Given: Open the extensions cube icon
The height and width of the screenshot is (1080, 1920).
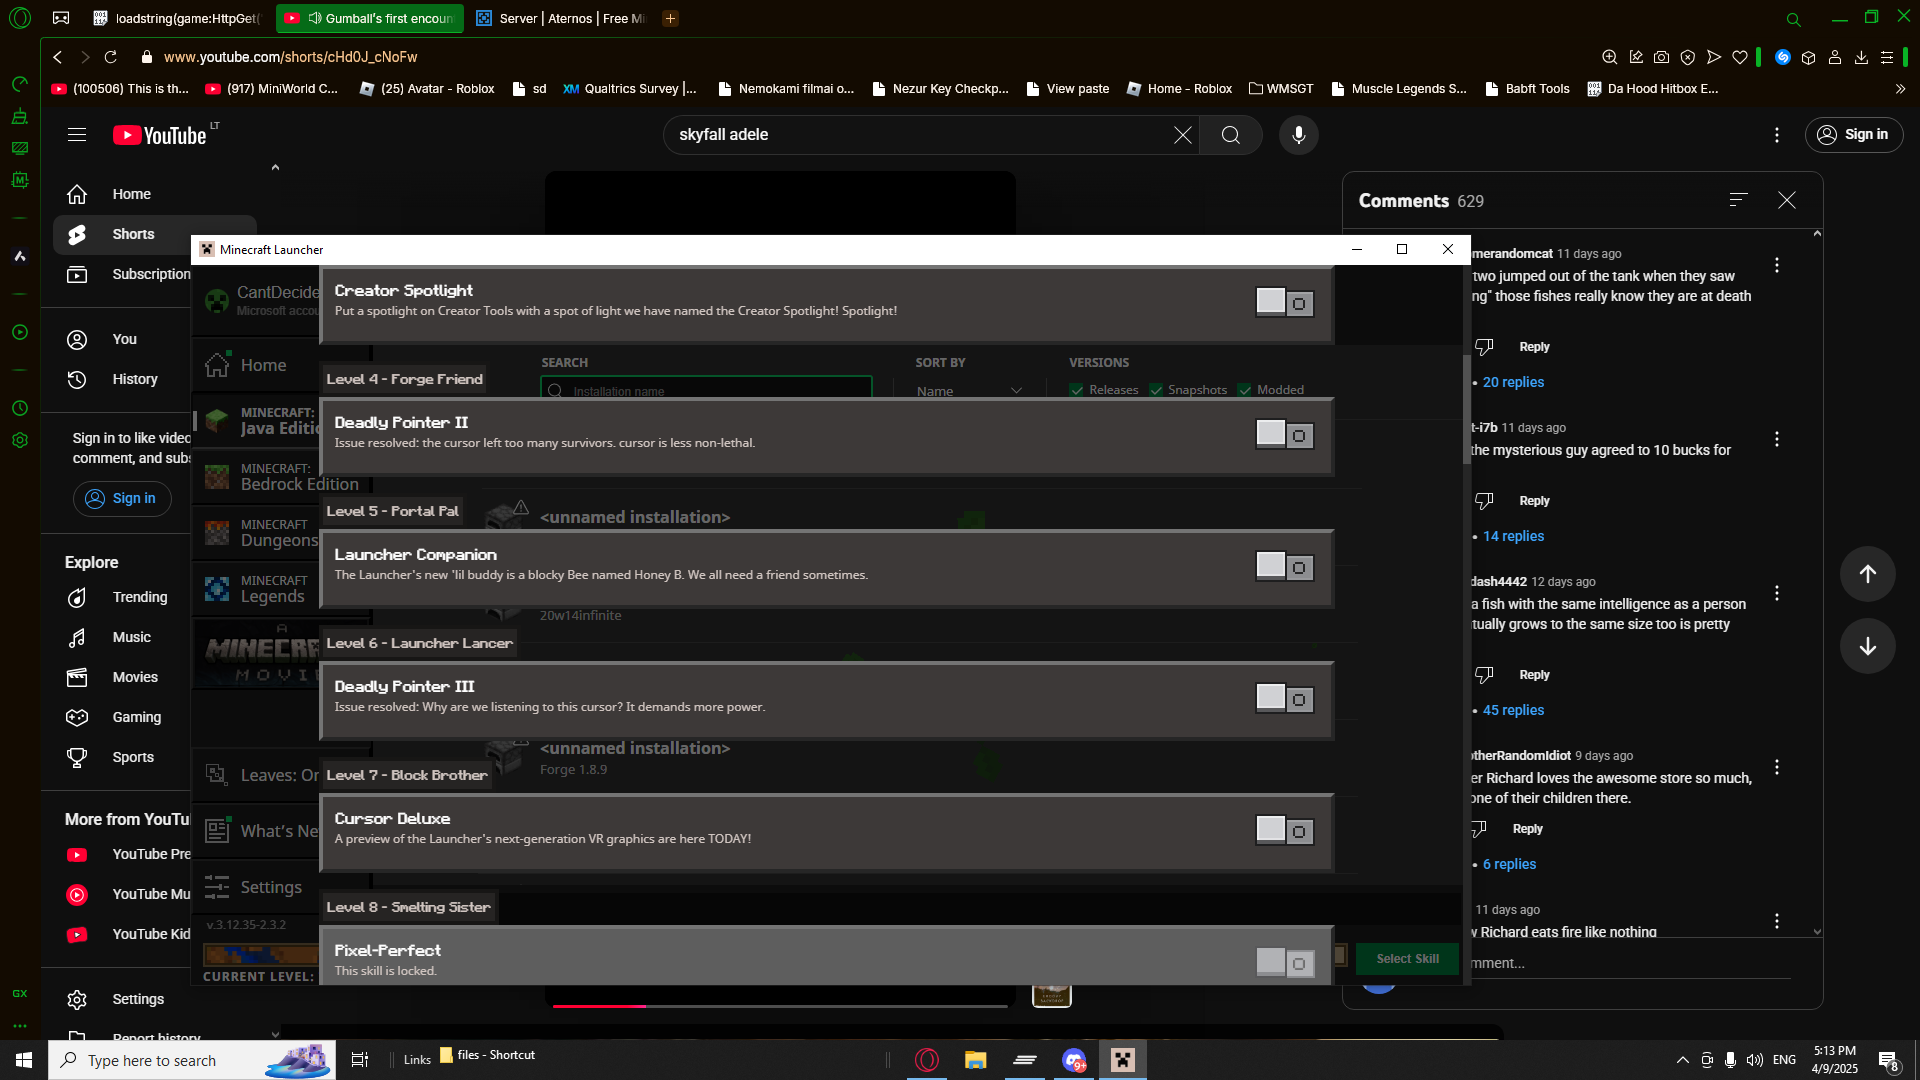Looking at the screenshot, I should point(1809,57).
